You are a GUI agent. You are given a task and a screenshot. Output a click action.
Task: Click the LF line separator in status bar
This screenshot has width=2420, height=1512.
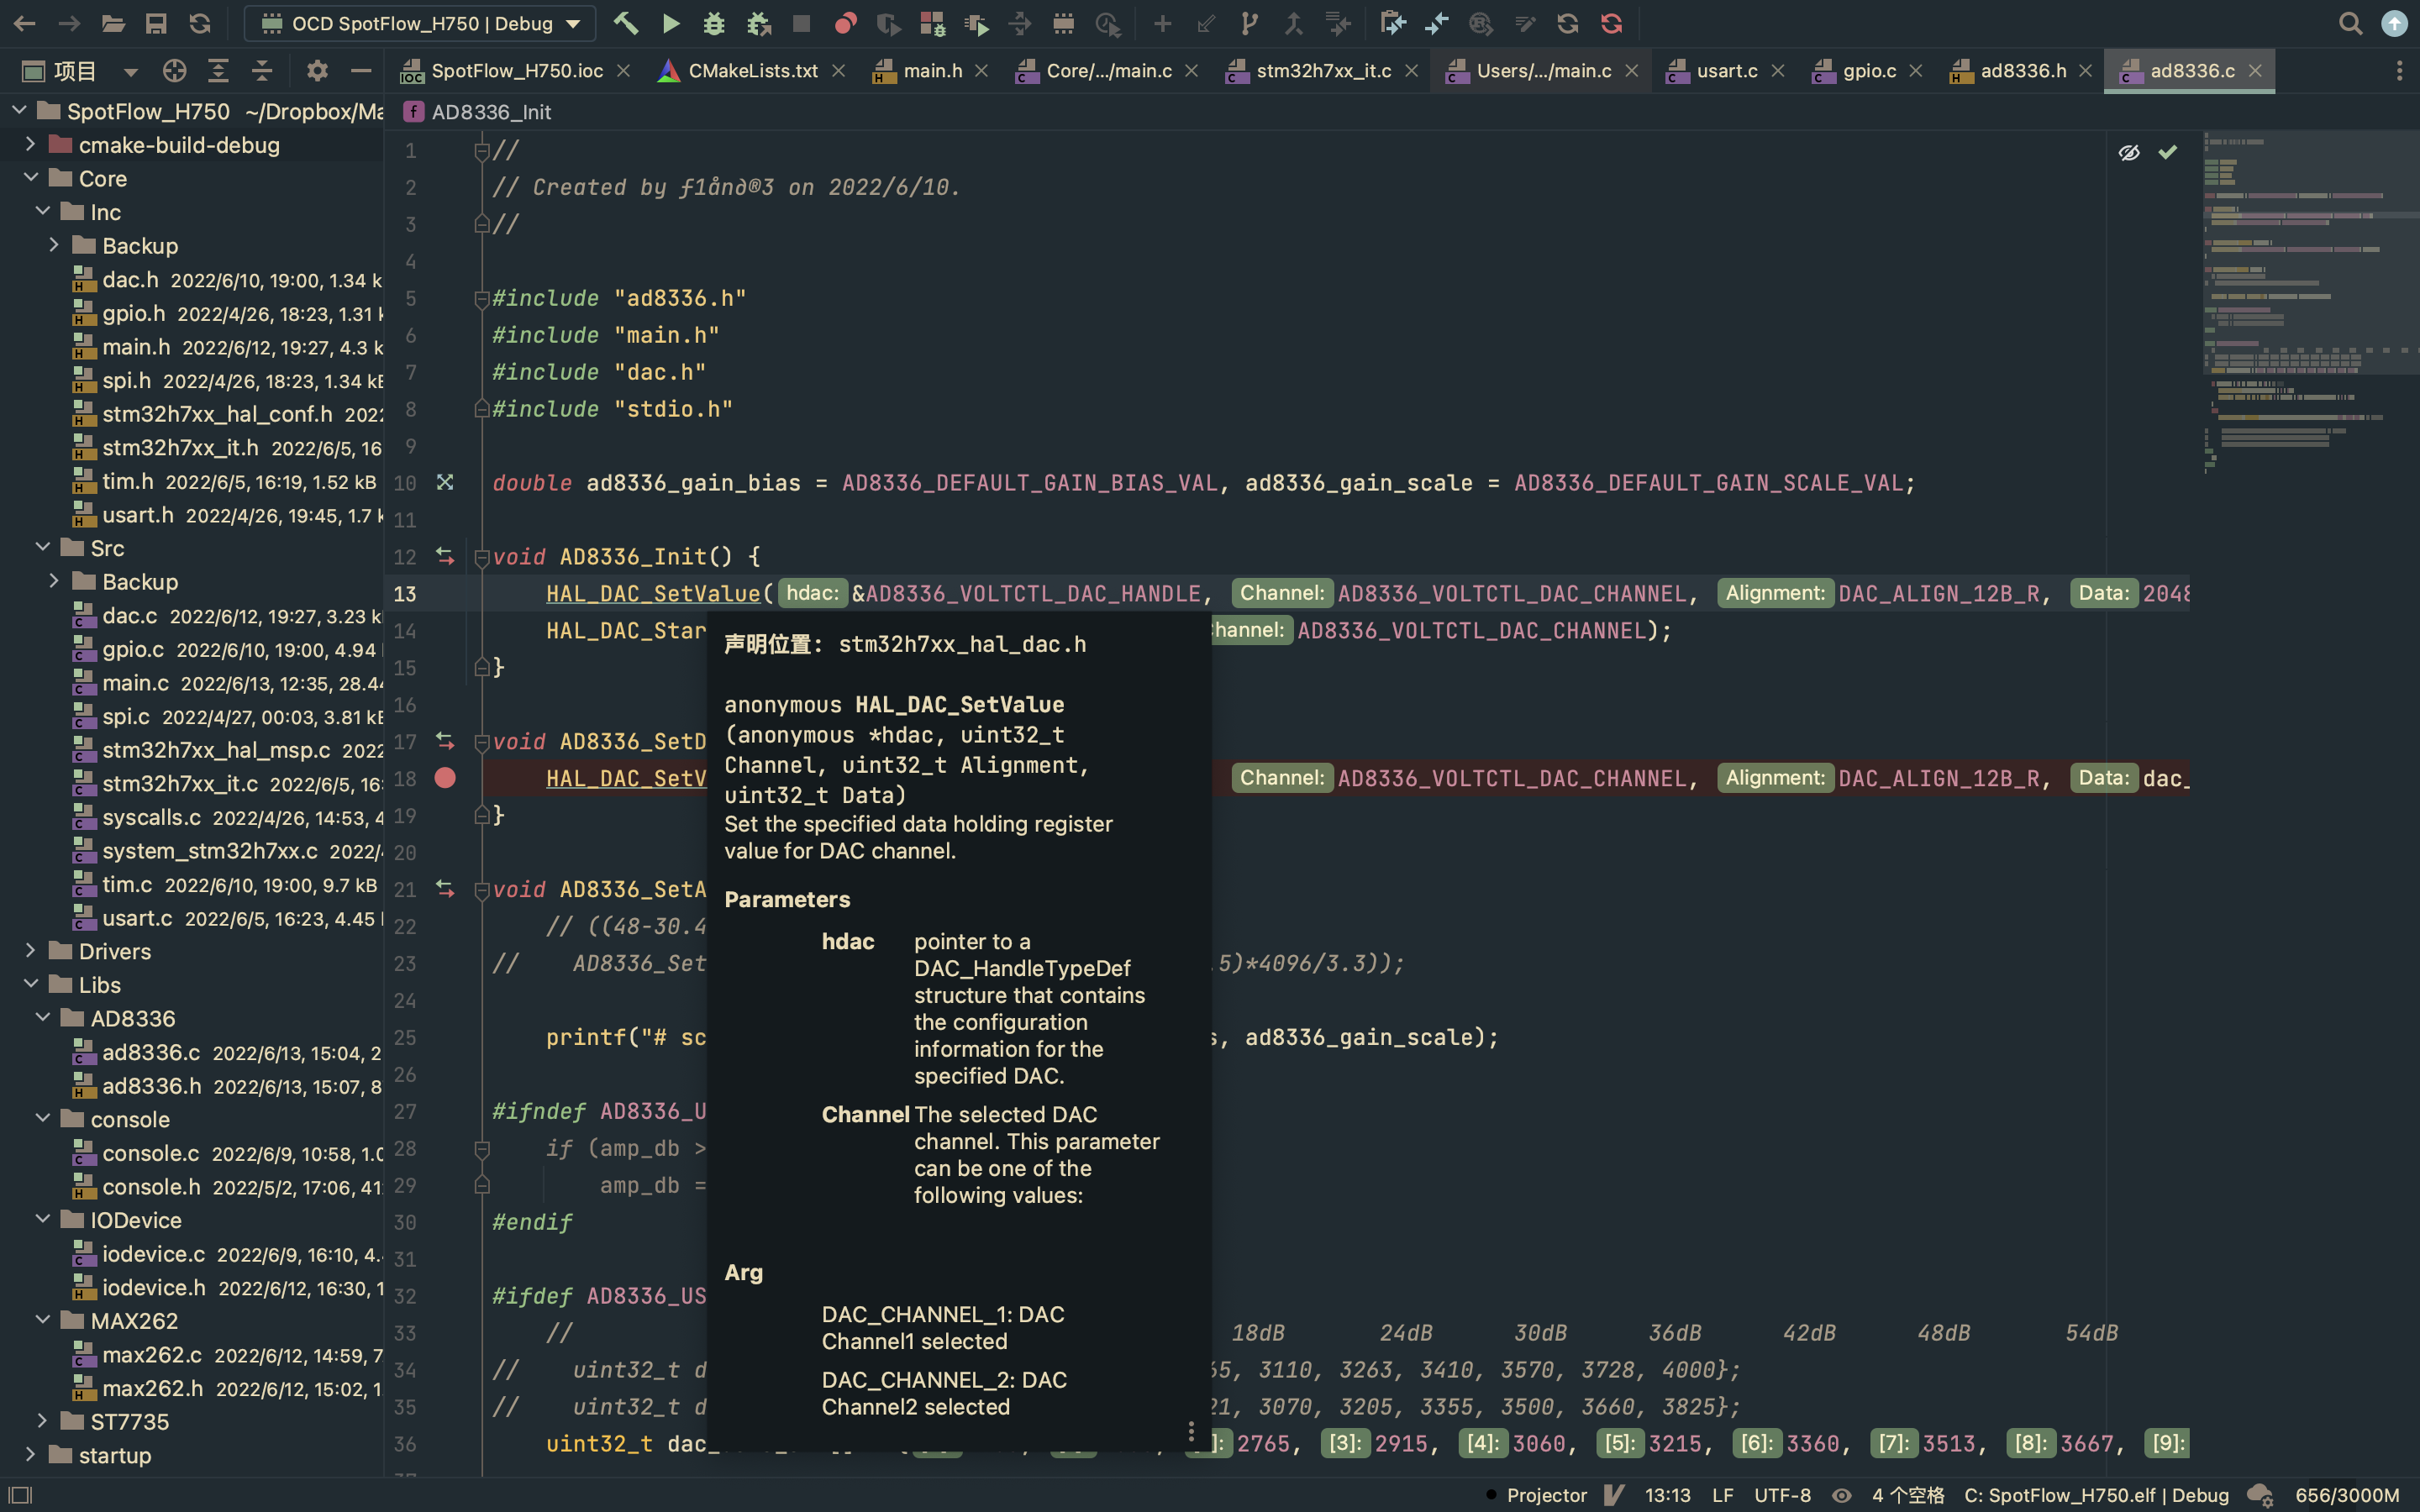click(1722, 1495)
